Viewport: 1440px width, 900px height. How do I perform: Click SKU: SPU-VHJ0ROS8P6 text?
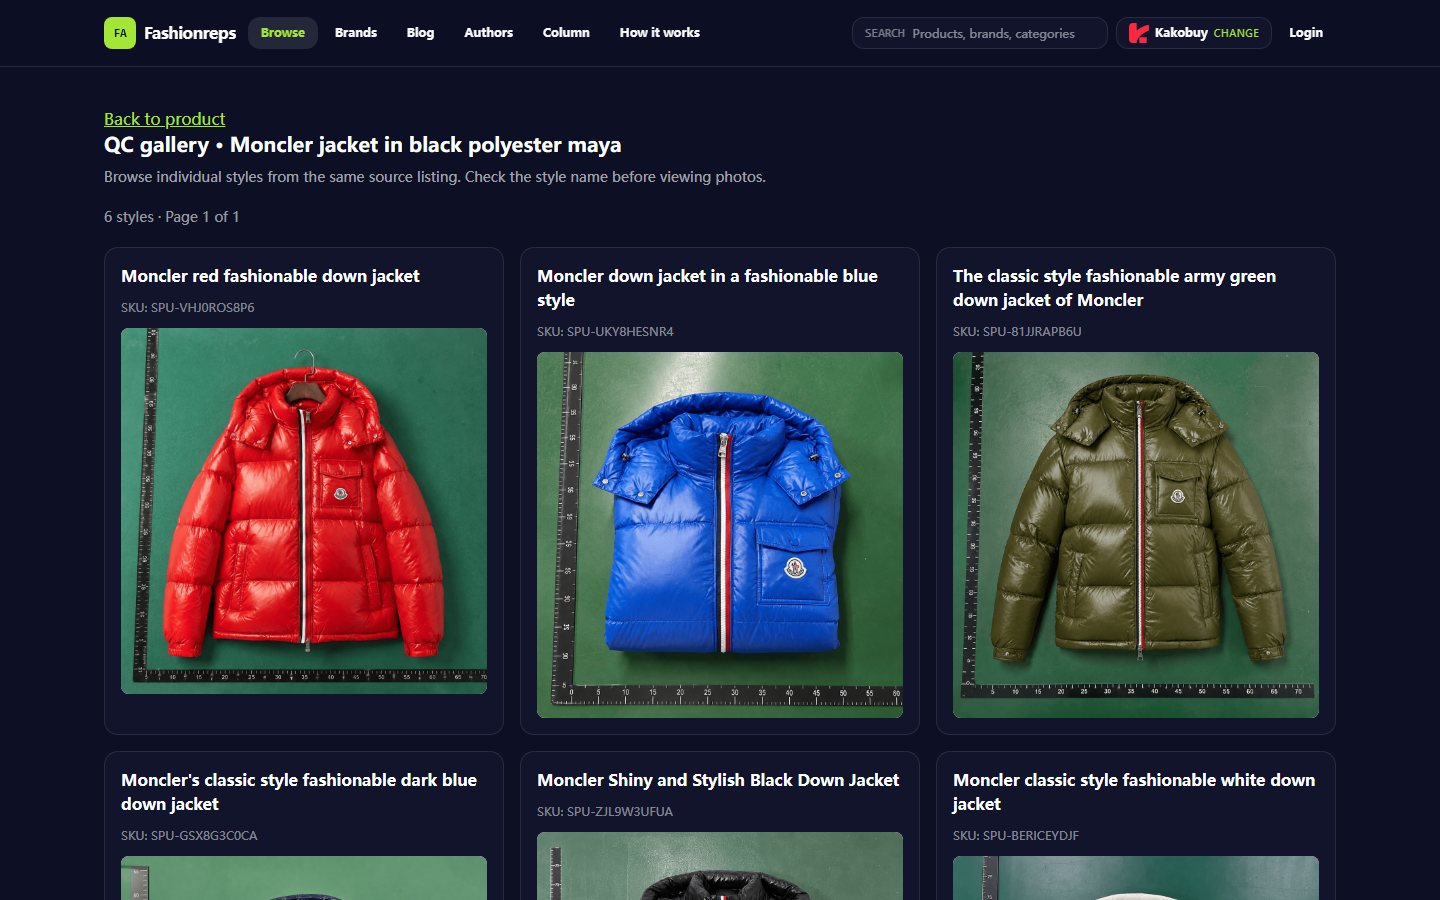pyautogui.click(x=188, y=307)
